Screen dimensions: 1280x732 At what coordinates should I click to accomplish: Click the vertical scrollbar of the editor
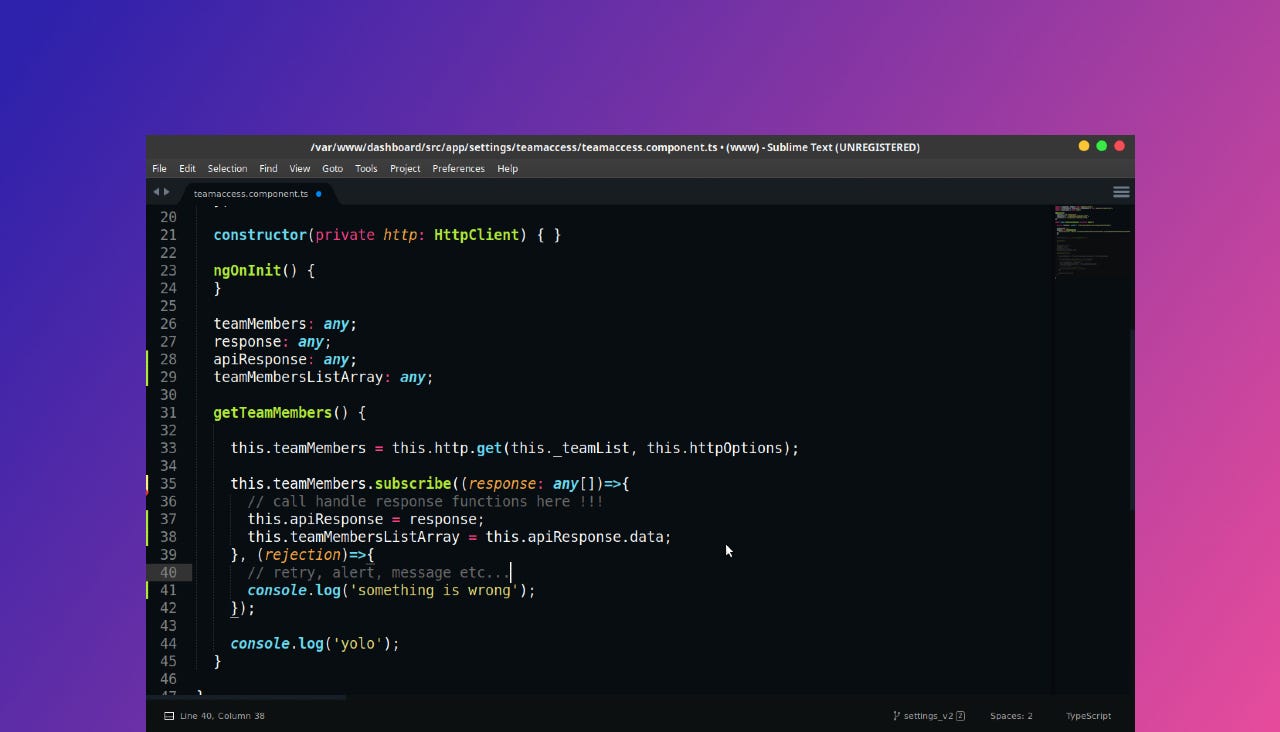[x=1132, y=420]
